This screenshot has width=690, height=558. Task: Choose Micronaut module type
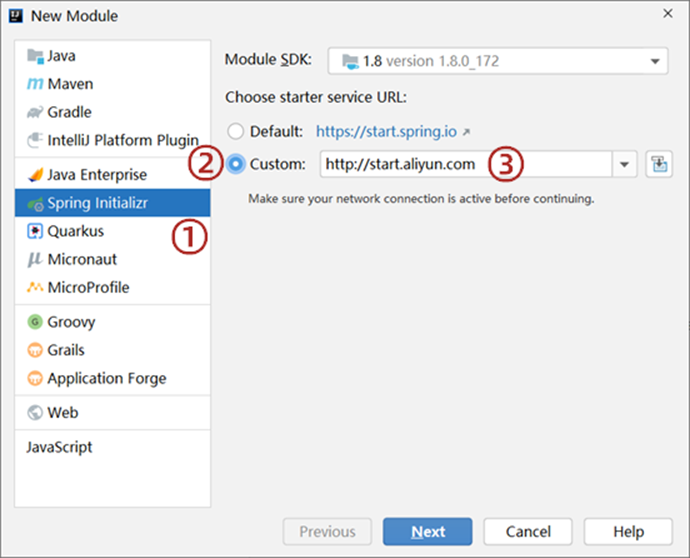click(x=113, y=259)
